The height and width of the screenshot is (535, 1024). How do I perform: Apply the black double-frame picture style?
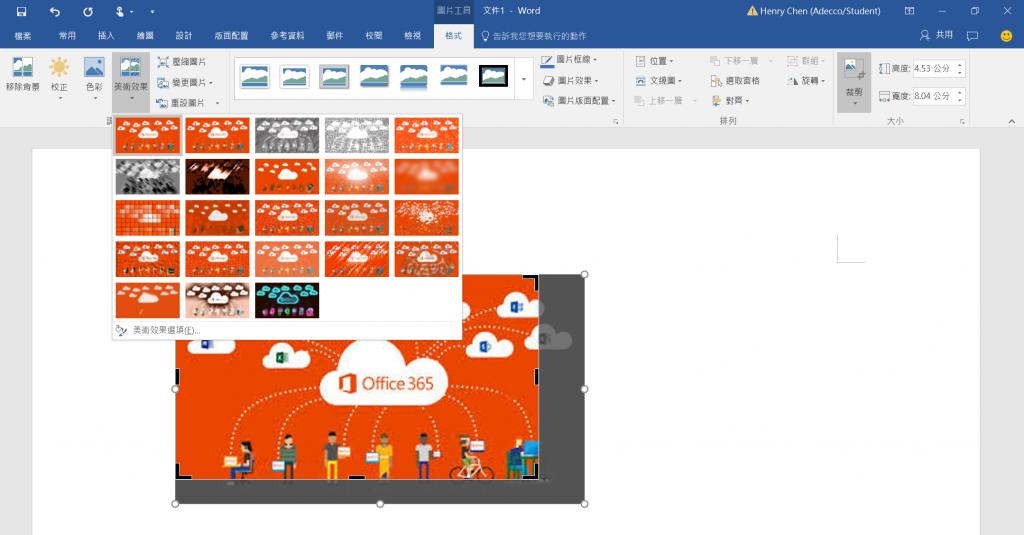(x=493, y=76)
